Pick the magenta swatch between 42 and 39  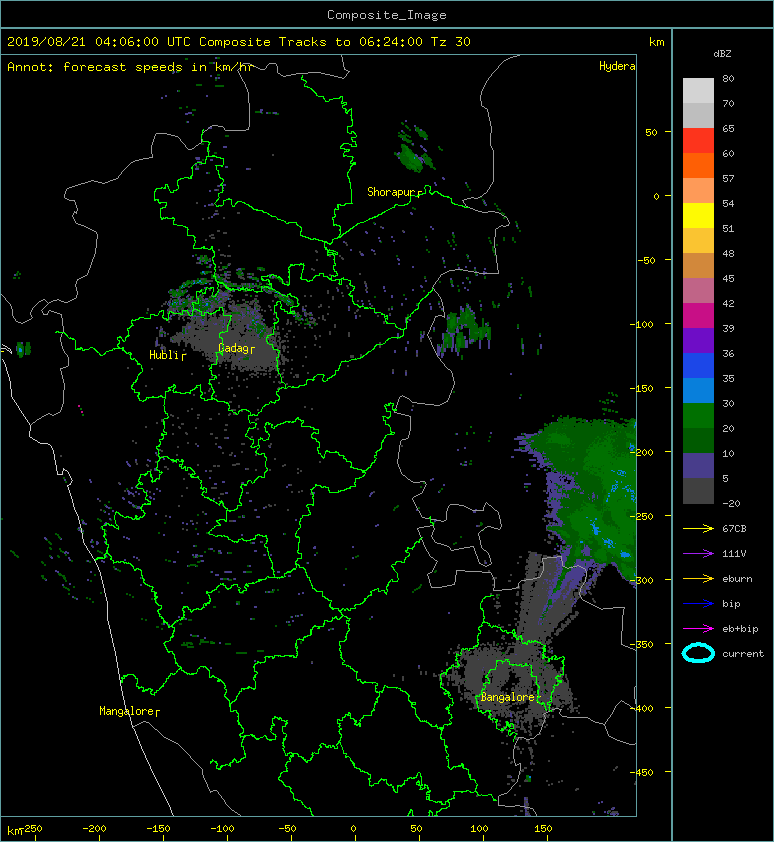pos(698,316)
